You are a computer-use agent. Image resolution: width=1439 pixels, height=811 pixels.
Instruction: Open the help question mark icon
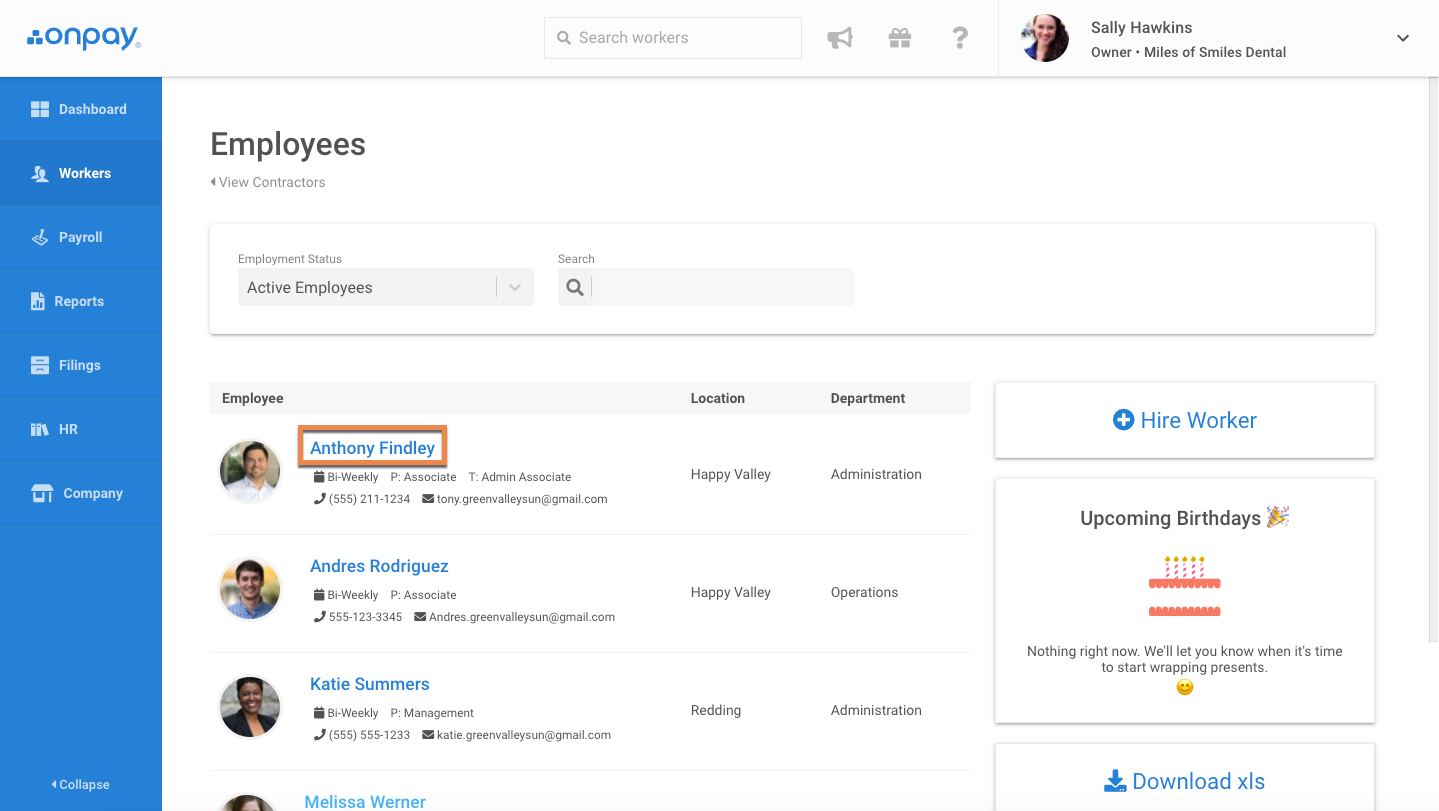960,38
